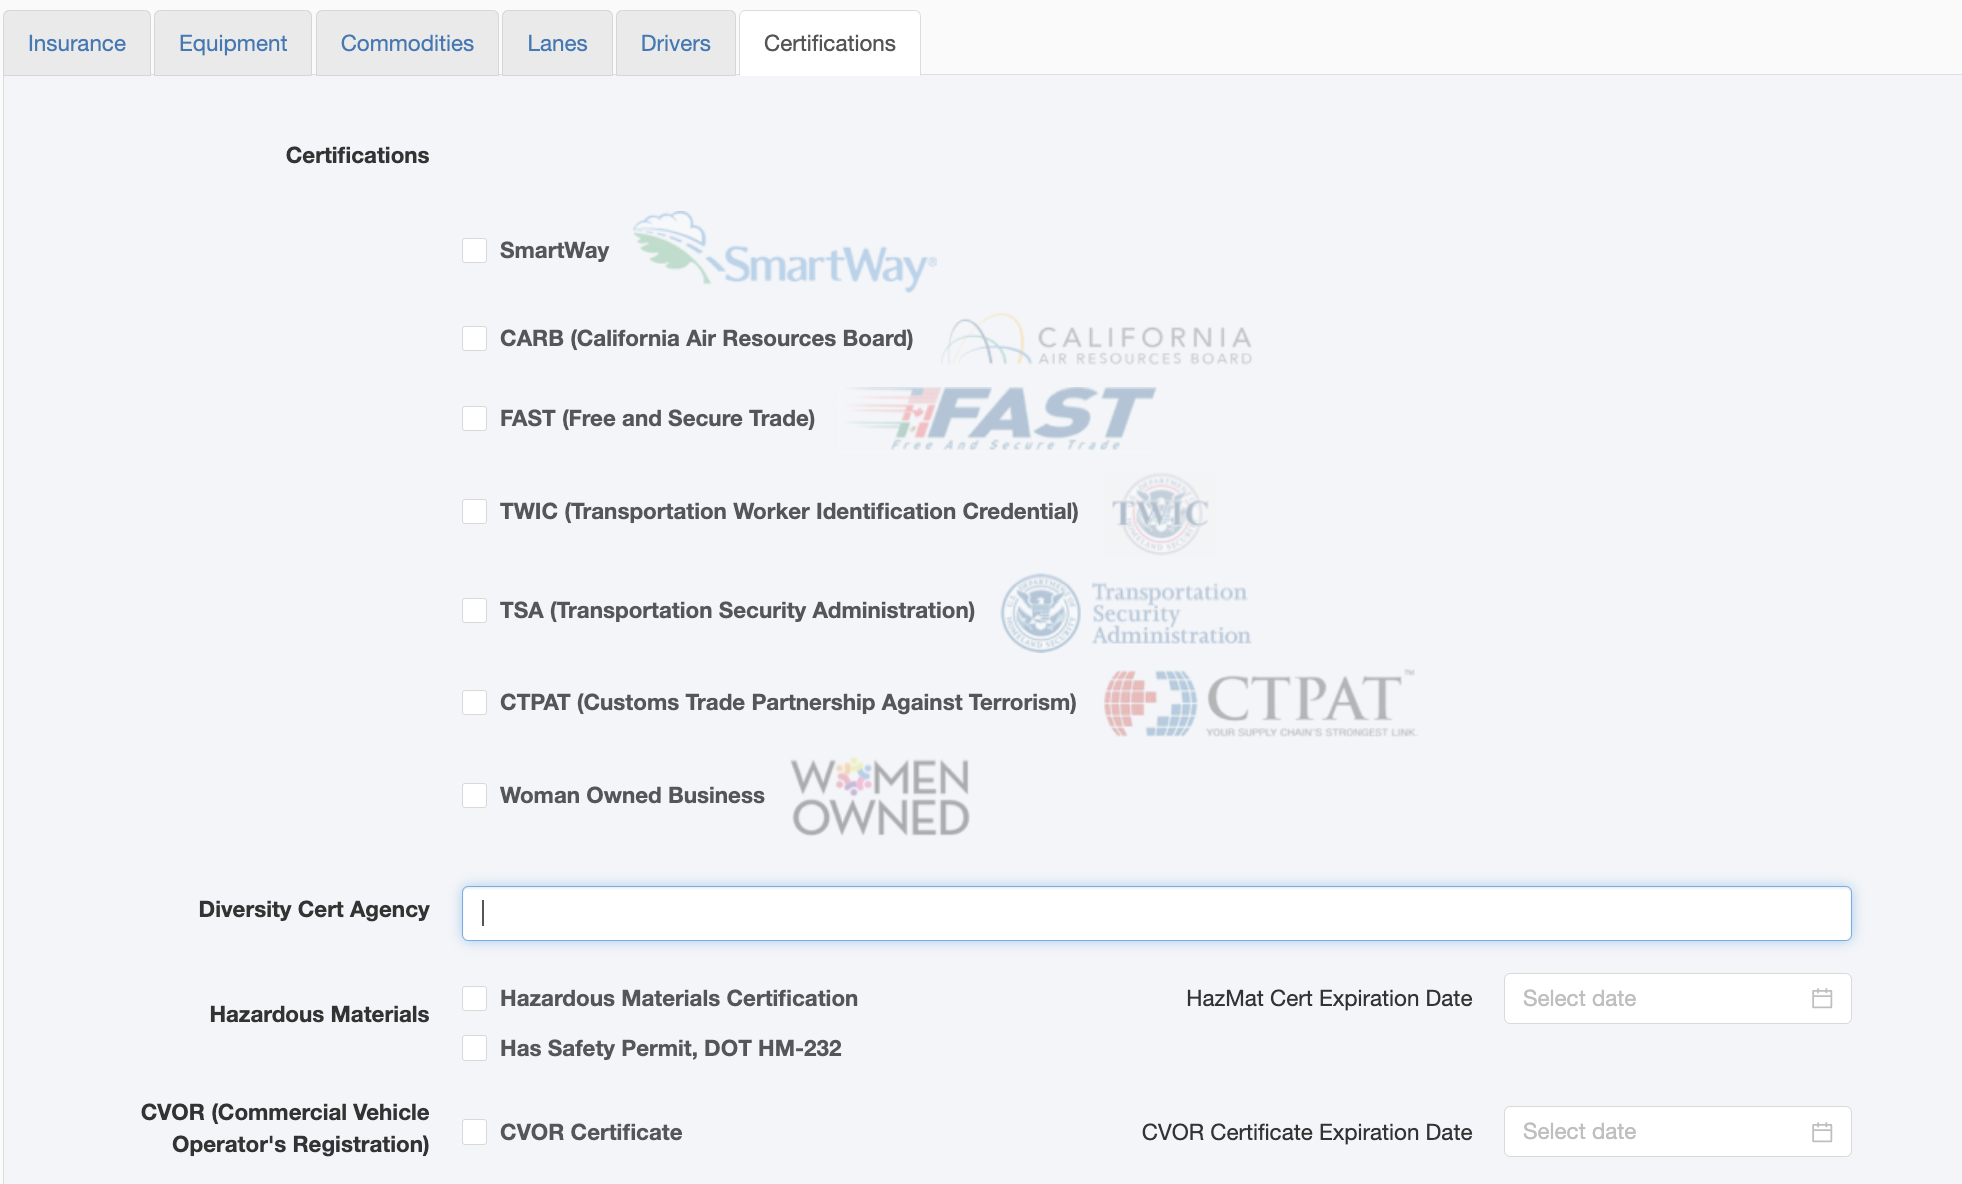Image resolution: width=1962 pixels, height=1184 pixels.
Task: Click the Transportation Security Administration logo
Action: (1126, 613)
